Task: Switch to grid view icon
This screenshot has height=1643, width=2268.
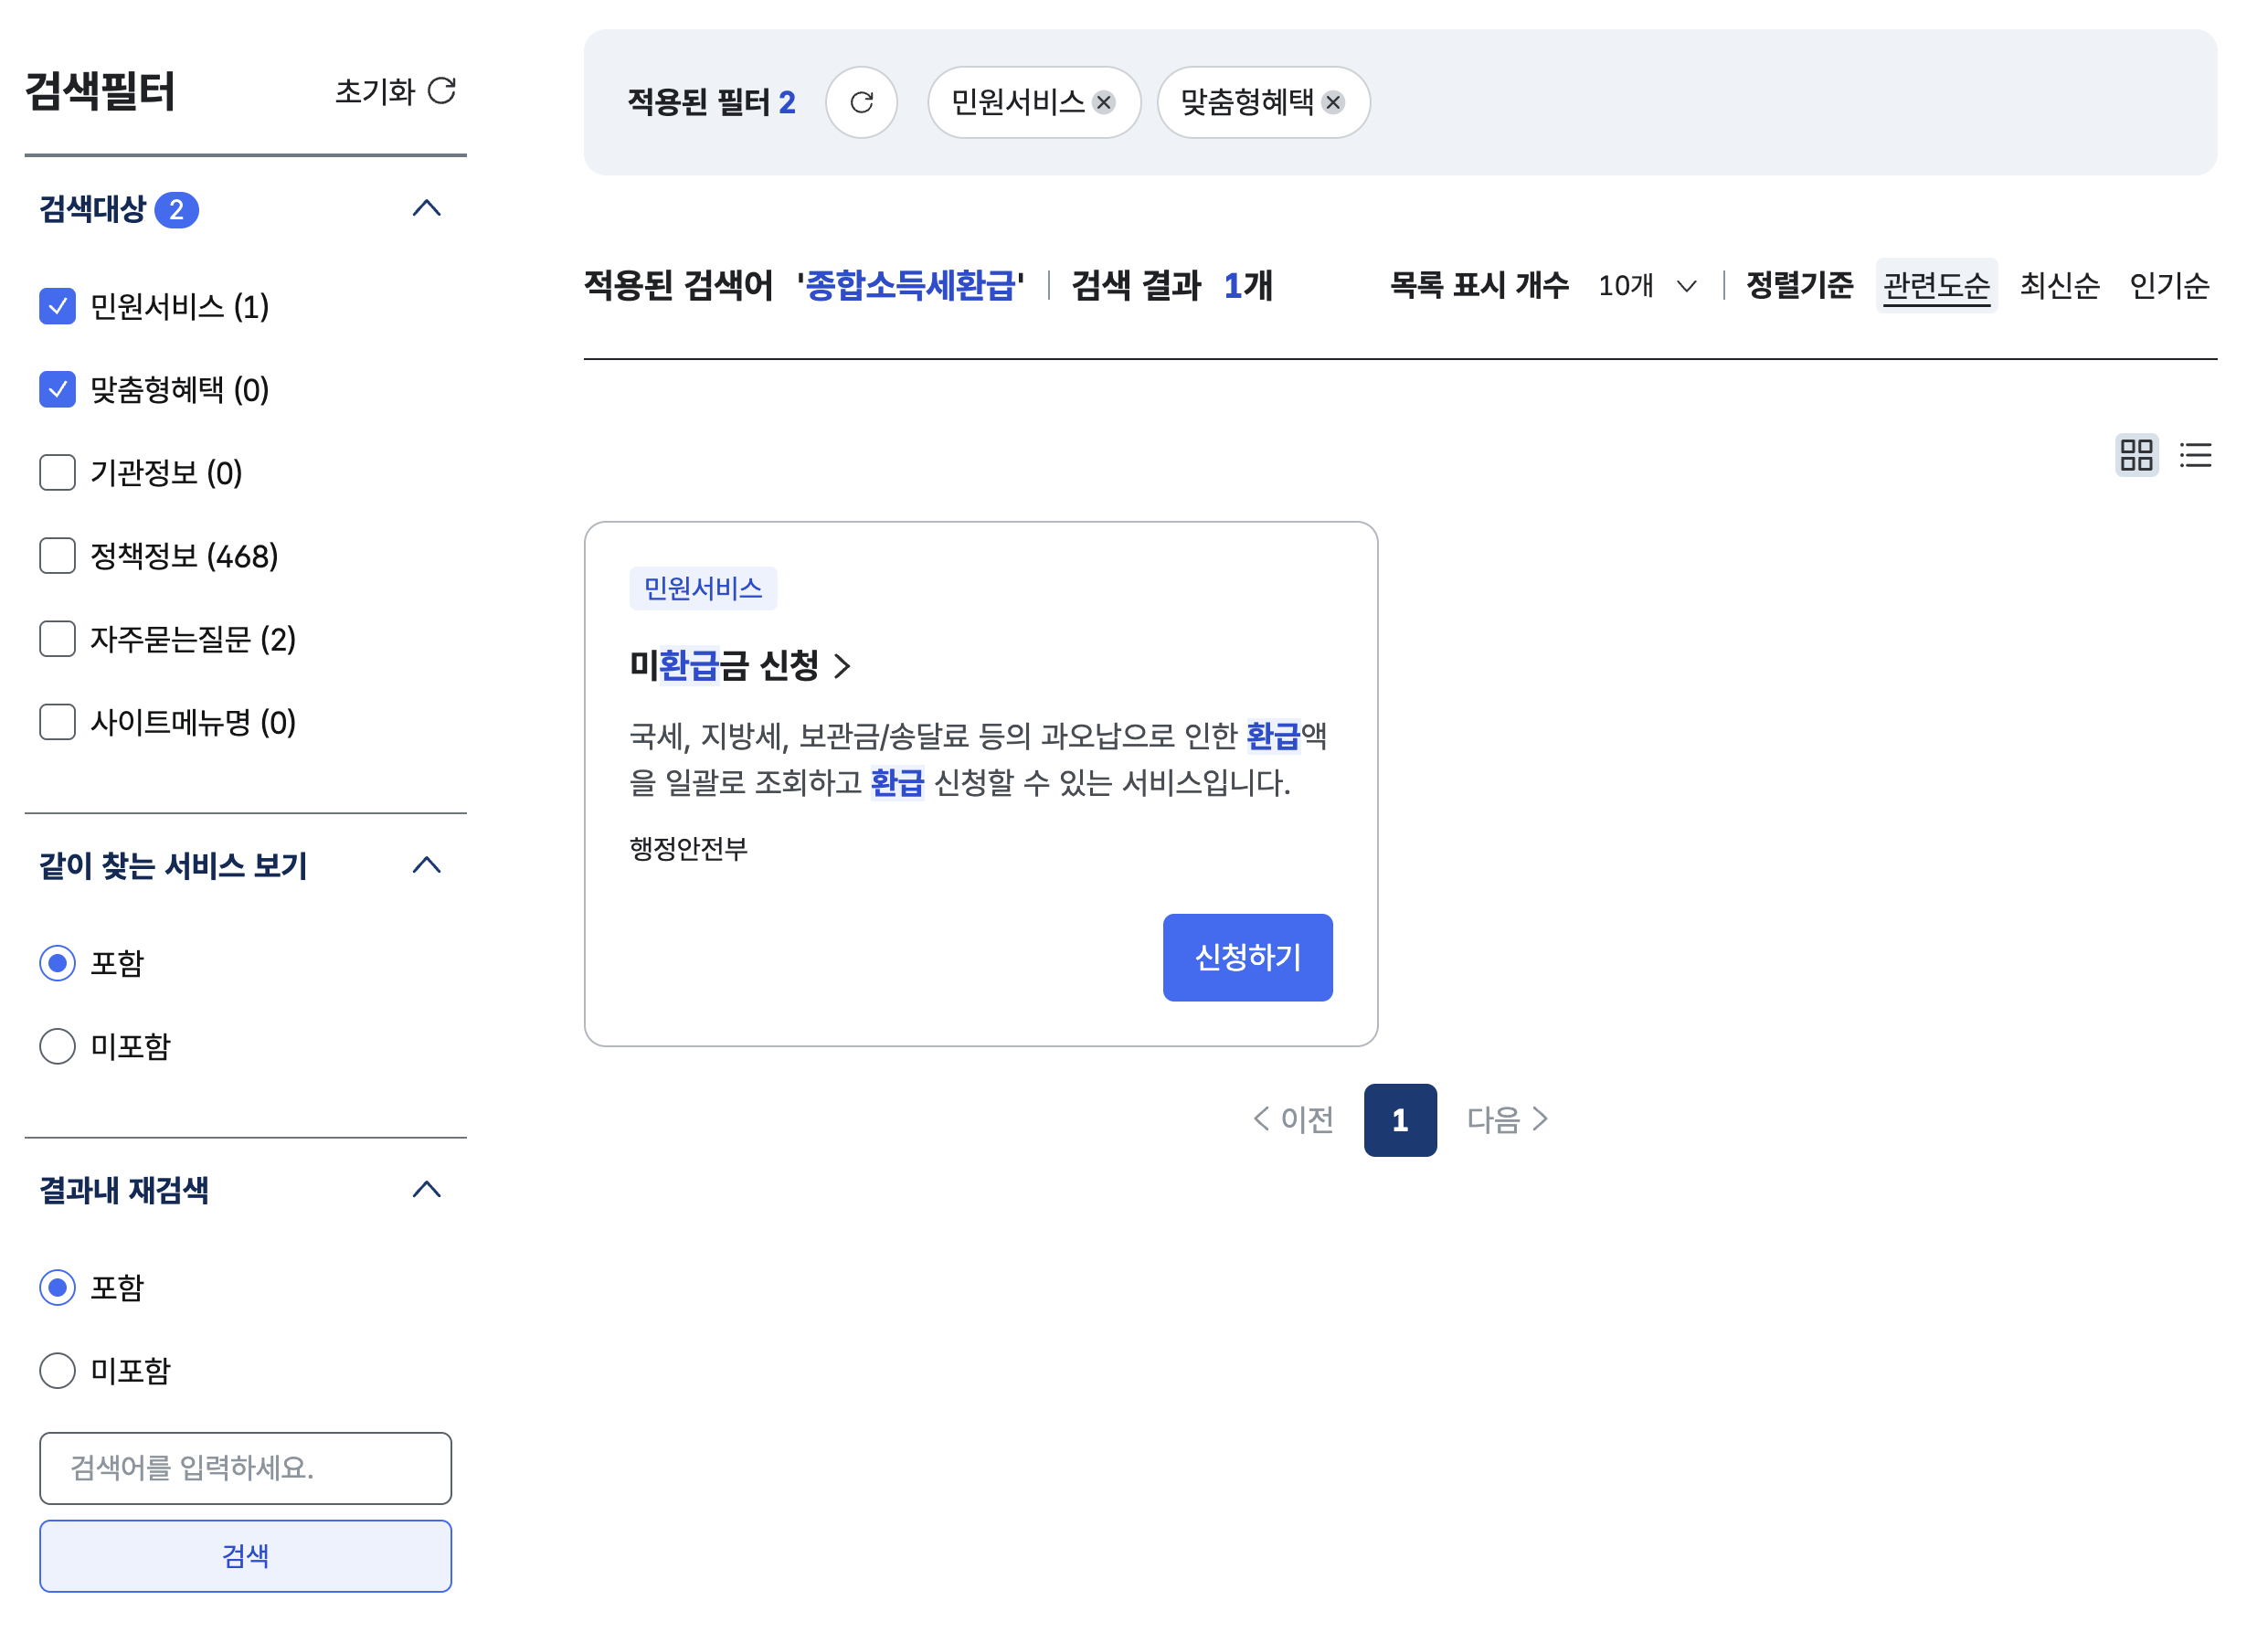Action: click(2136, 456)
